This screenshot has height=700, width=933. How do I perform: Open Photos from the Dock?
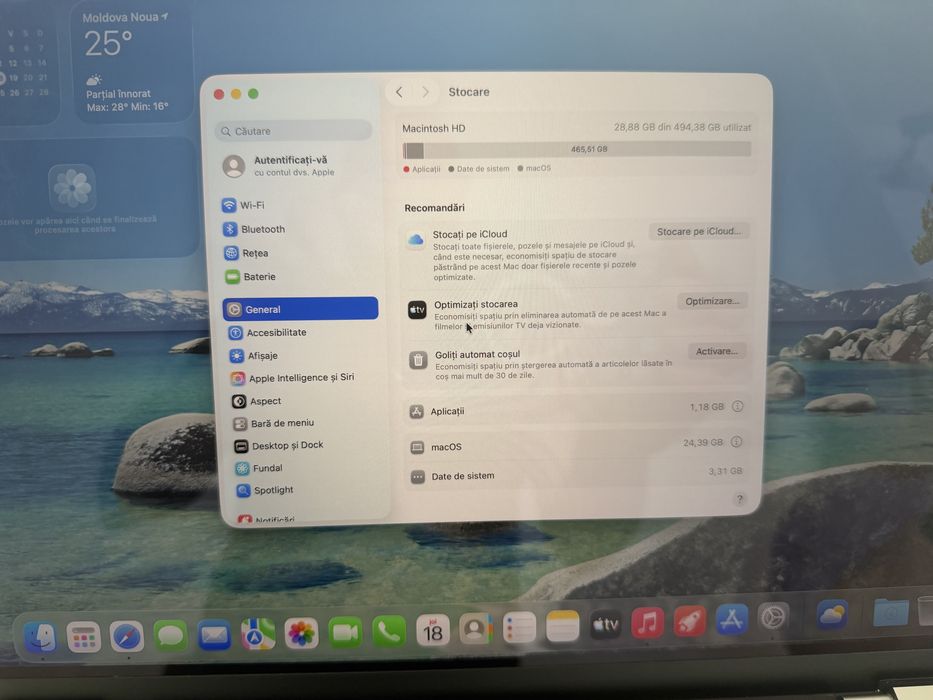[x=301, y=633]
